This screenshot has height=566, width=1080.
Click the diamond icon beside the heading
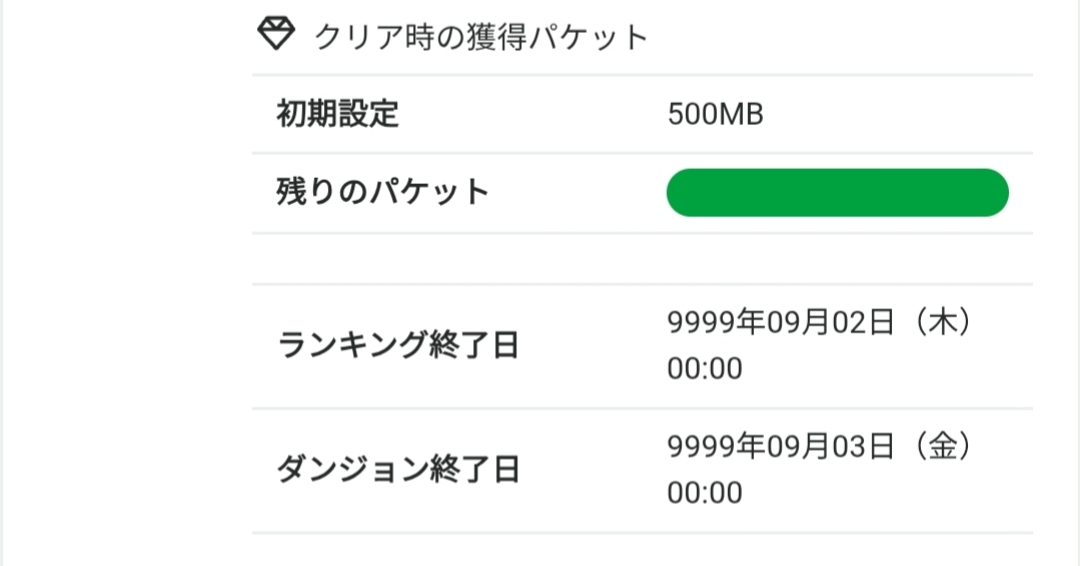pos(276,35)
